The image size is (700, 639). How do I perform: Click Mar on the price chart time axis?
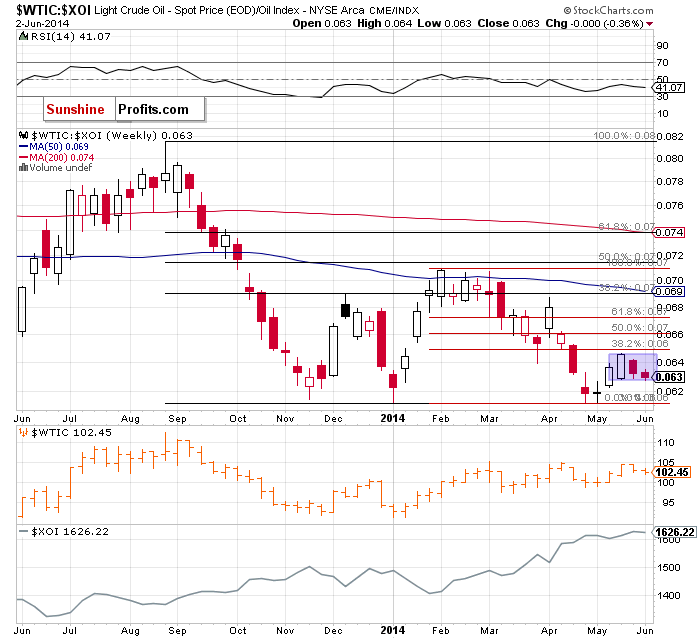click(489, 419)
